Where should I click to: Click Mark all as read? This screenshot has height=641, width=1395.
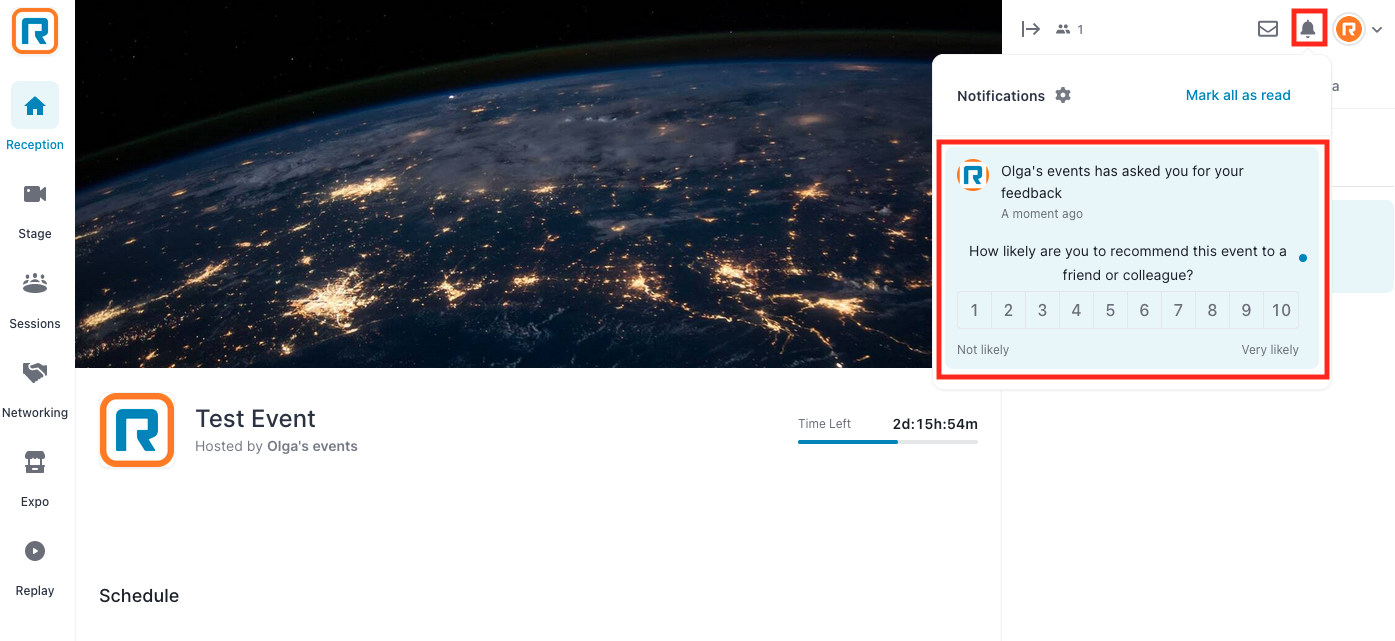[1238, 95]
